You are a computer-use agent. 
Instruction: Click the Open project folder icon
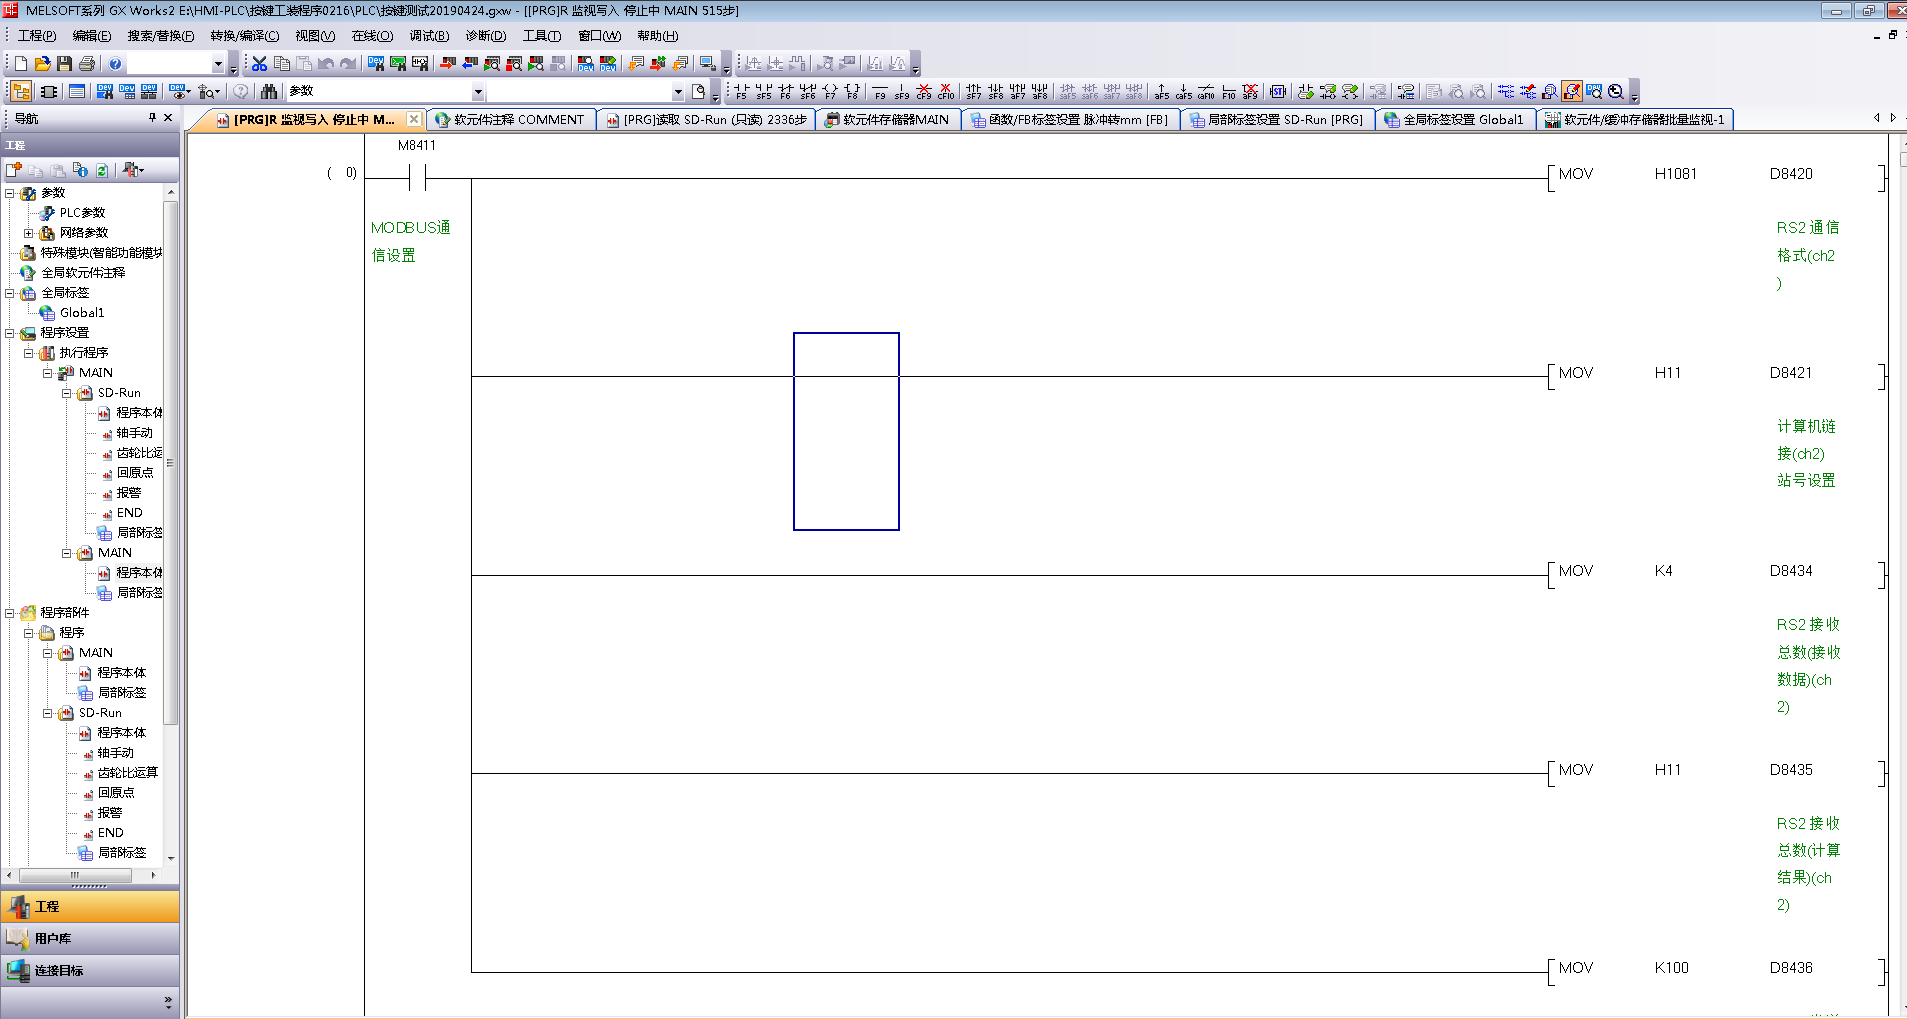pyautogui.click(x=42, y=64)
